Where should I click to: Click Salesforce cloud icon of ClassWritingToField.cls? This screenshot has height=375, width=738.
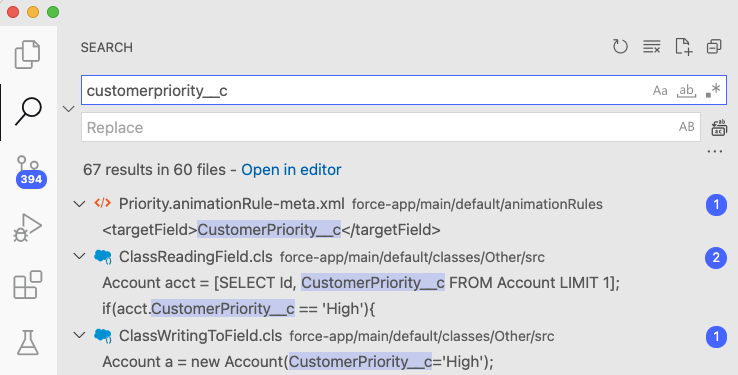(x=103, y=335)
